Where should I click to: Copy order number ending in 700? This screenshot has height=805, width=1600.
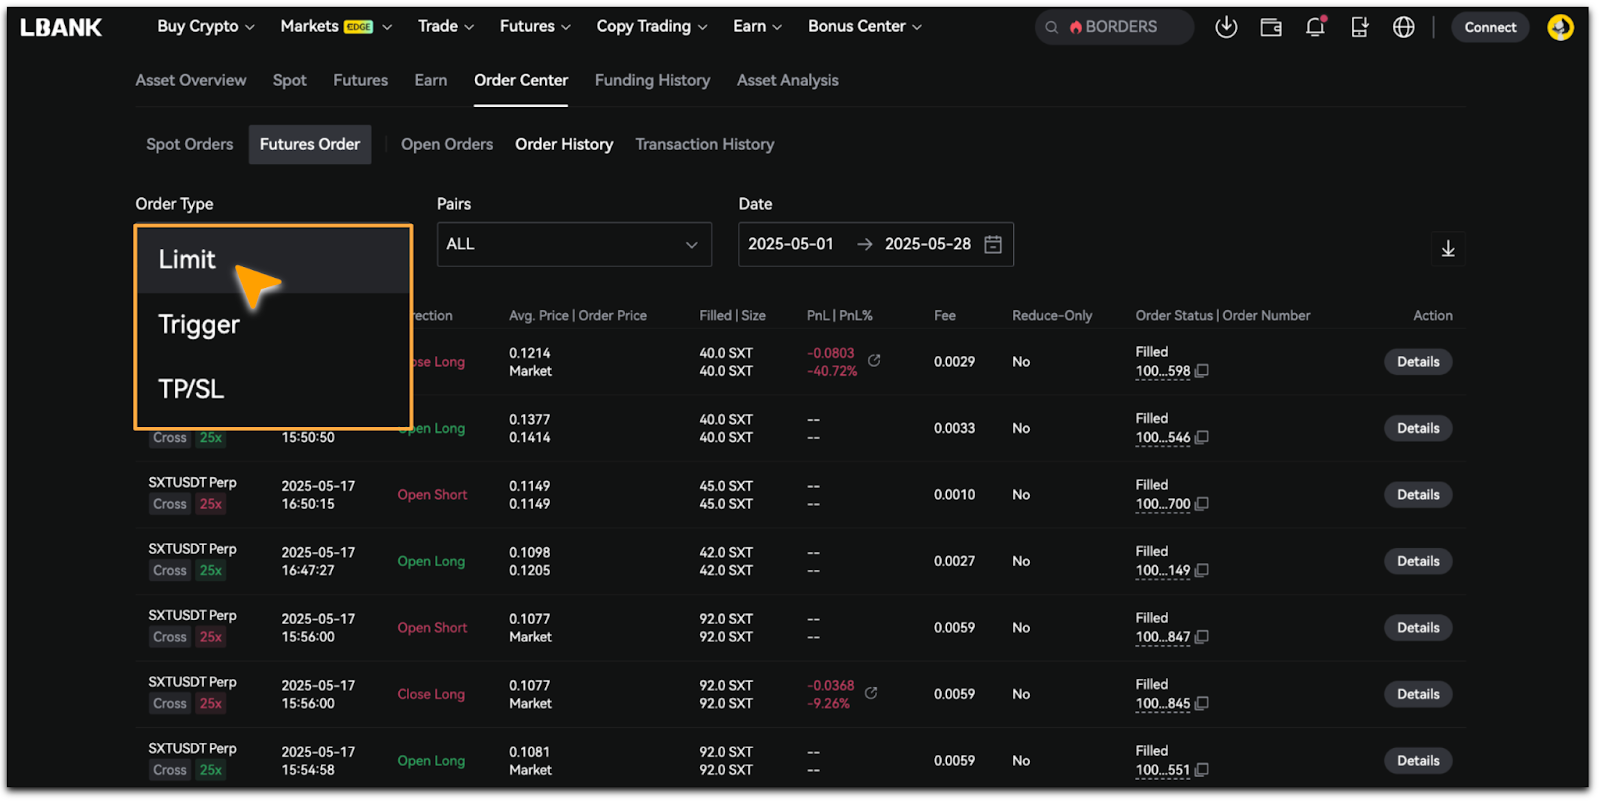[x=1202, y=504]
